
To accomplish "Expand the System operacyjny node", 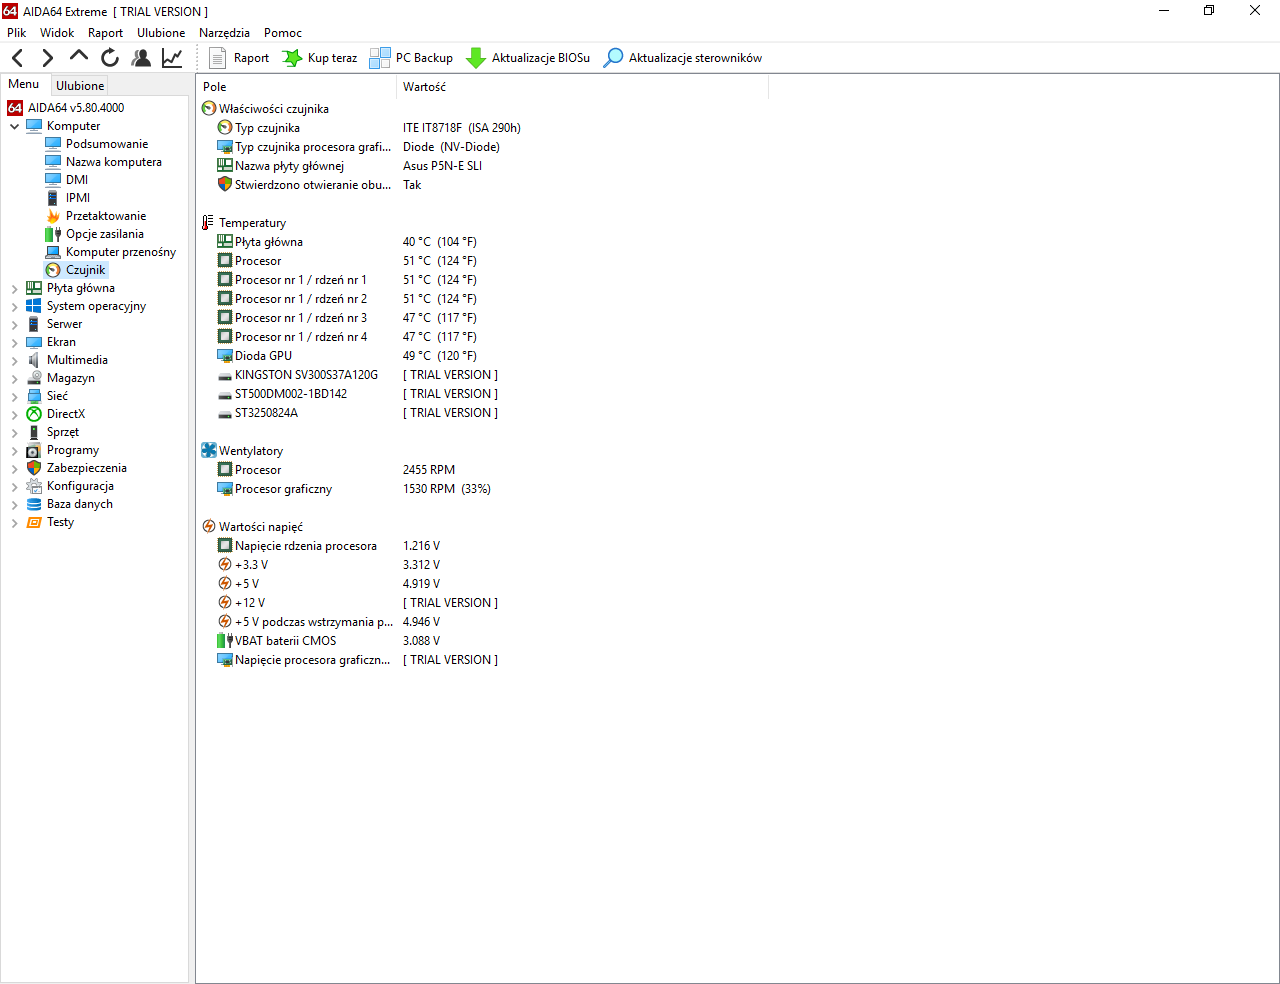I will (14, 307).
